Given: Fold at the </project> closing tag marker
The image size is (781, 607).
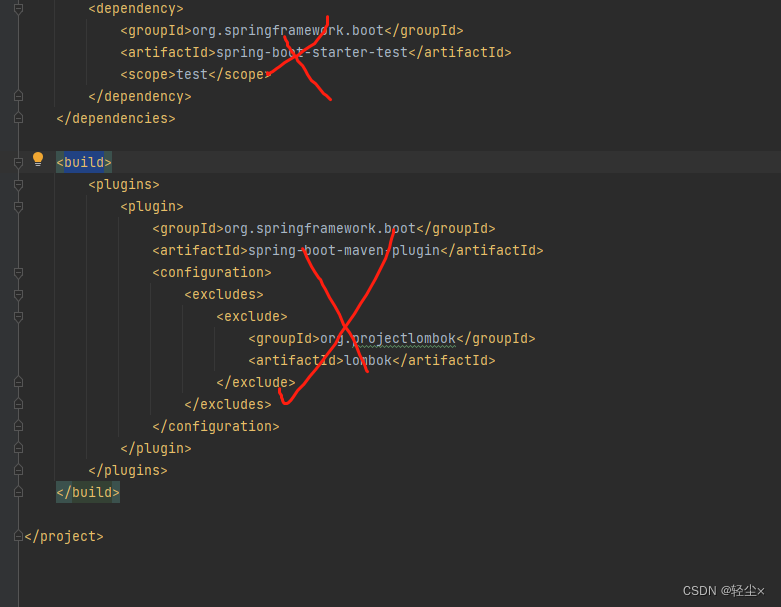Looking at the screenshot, I should (18, 536).
